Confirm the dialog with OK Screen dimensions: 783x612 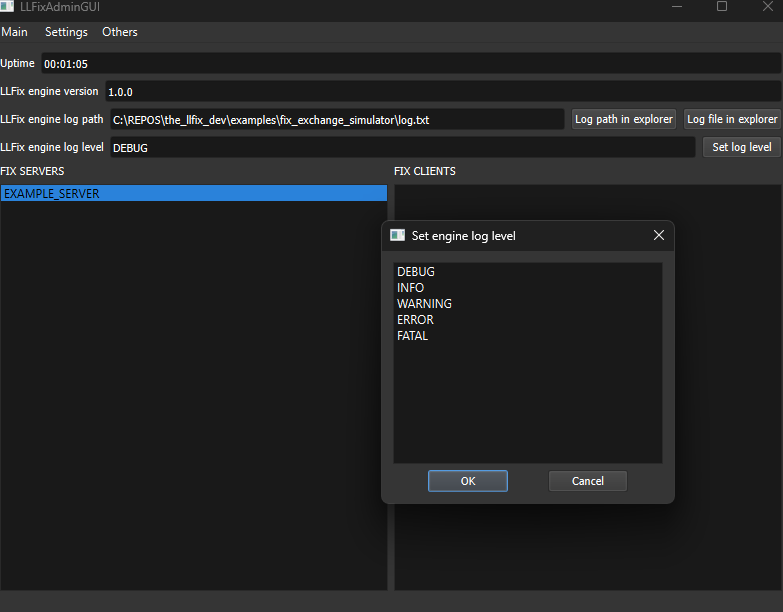click(x=467, y=481)
